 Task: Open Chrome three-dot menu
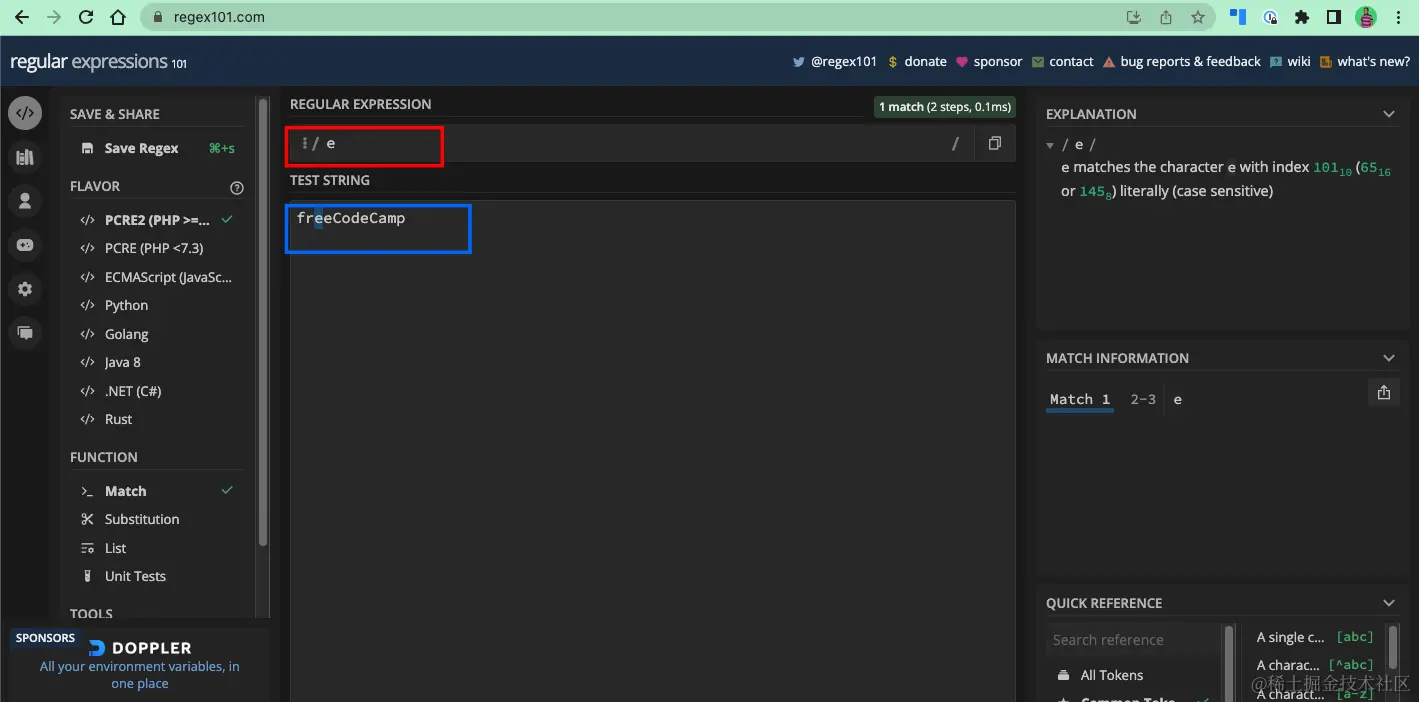click(1398, 17)
